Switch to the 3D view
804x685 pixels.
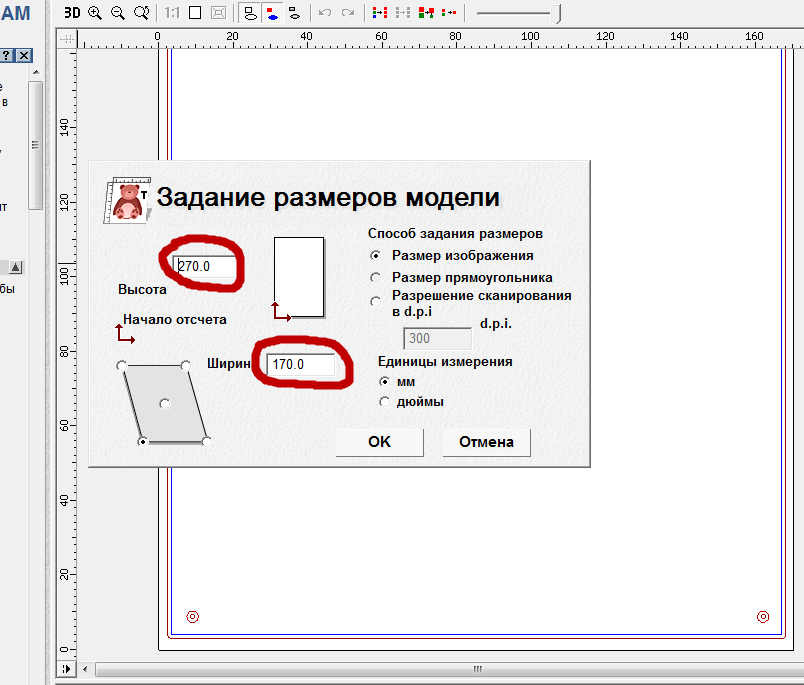point(72,12)
